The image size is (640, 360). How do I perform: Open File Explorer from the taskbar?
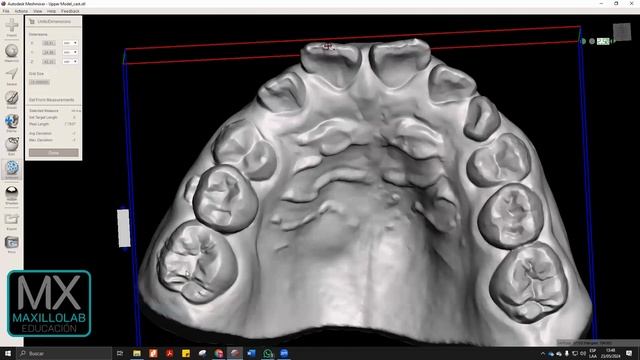(137, 353)
